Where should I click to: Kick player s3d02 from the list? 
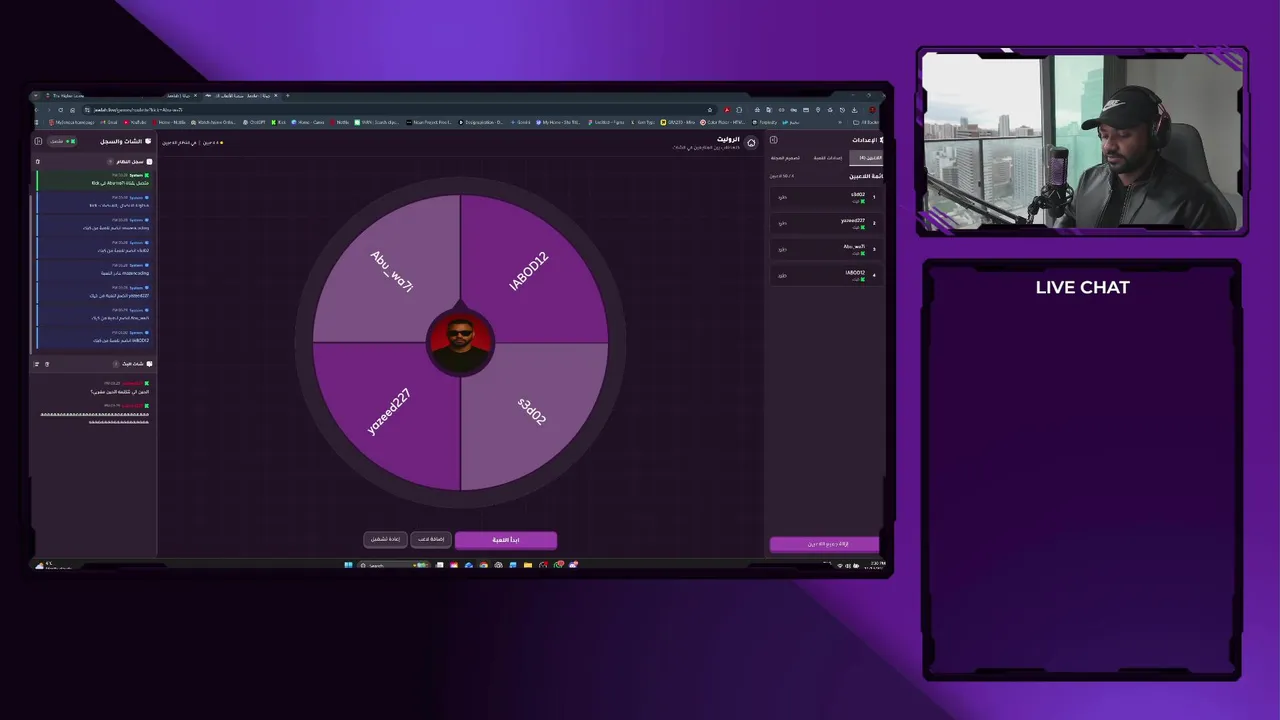point(782,197)
